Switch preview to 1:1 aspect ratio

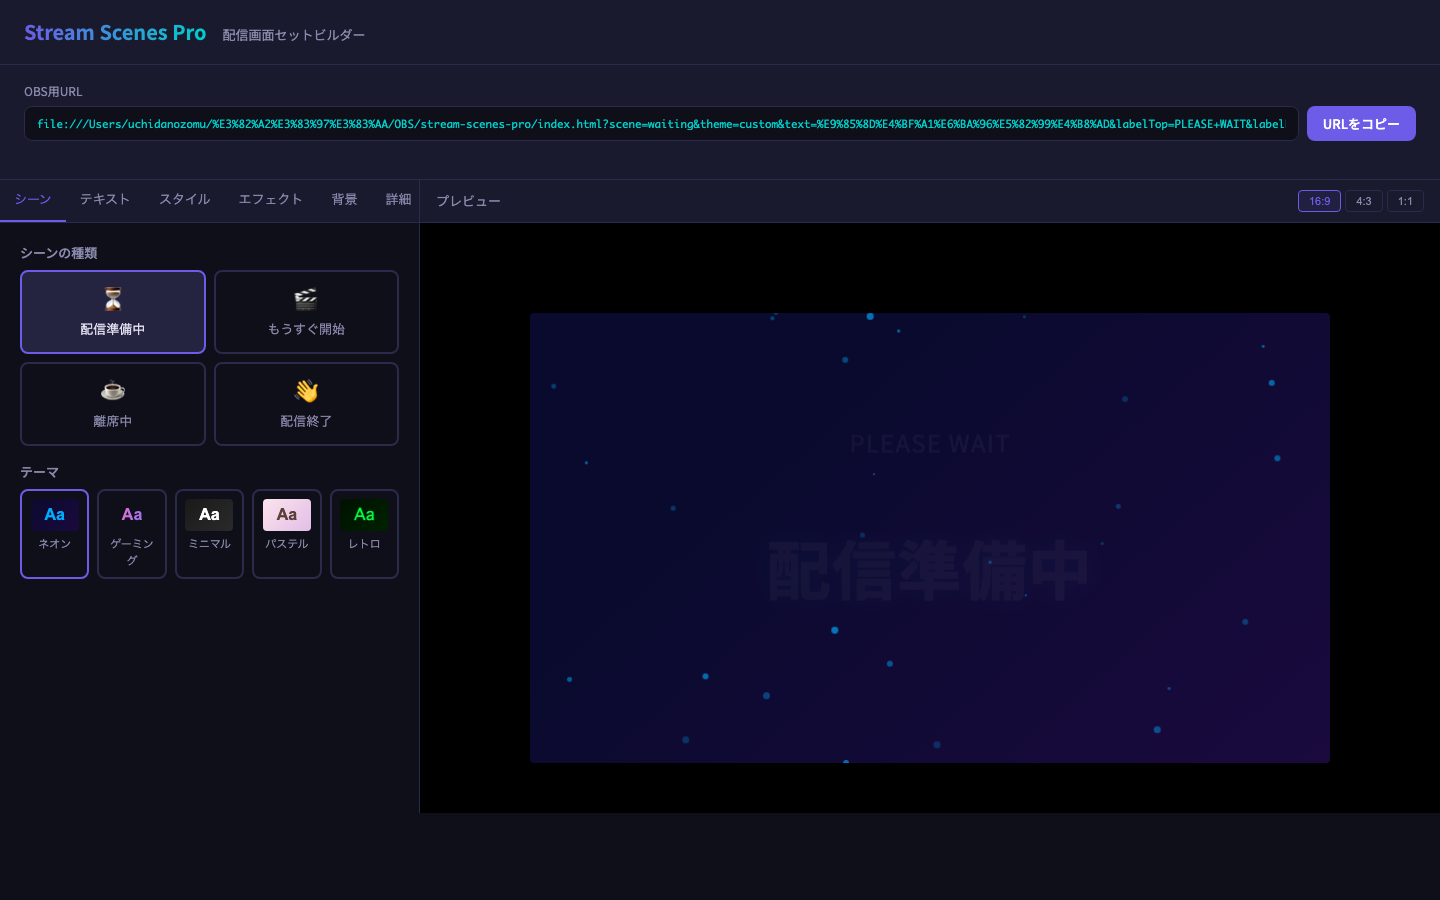[1405, 201]
